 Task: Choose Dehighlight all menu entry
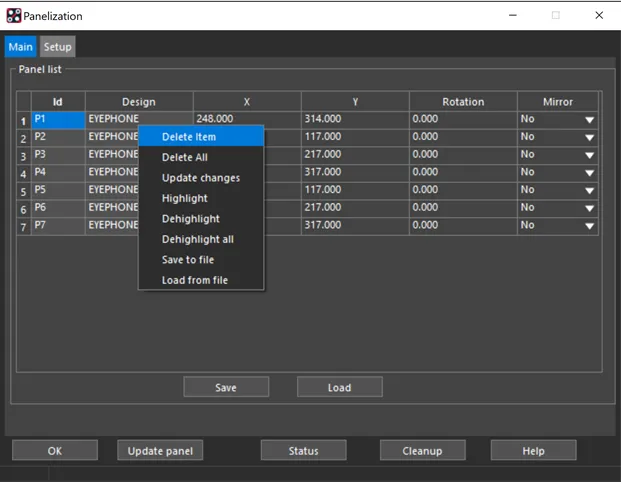point(201,239)
